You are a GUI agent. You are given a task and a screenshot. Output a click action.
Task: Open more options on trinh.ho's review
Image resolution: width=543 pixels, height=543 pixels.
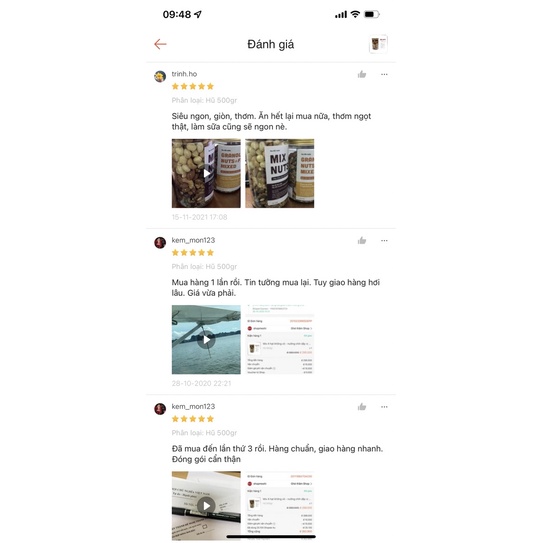tap(384, 74)
